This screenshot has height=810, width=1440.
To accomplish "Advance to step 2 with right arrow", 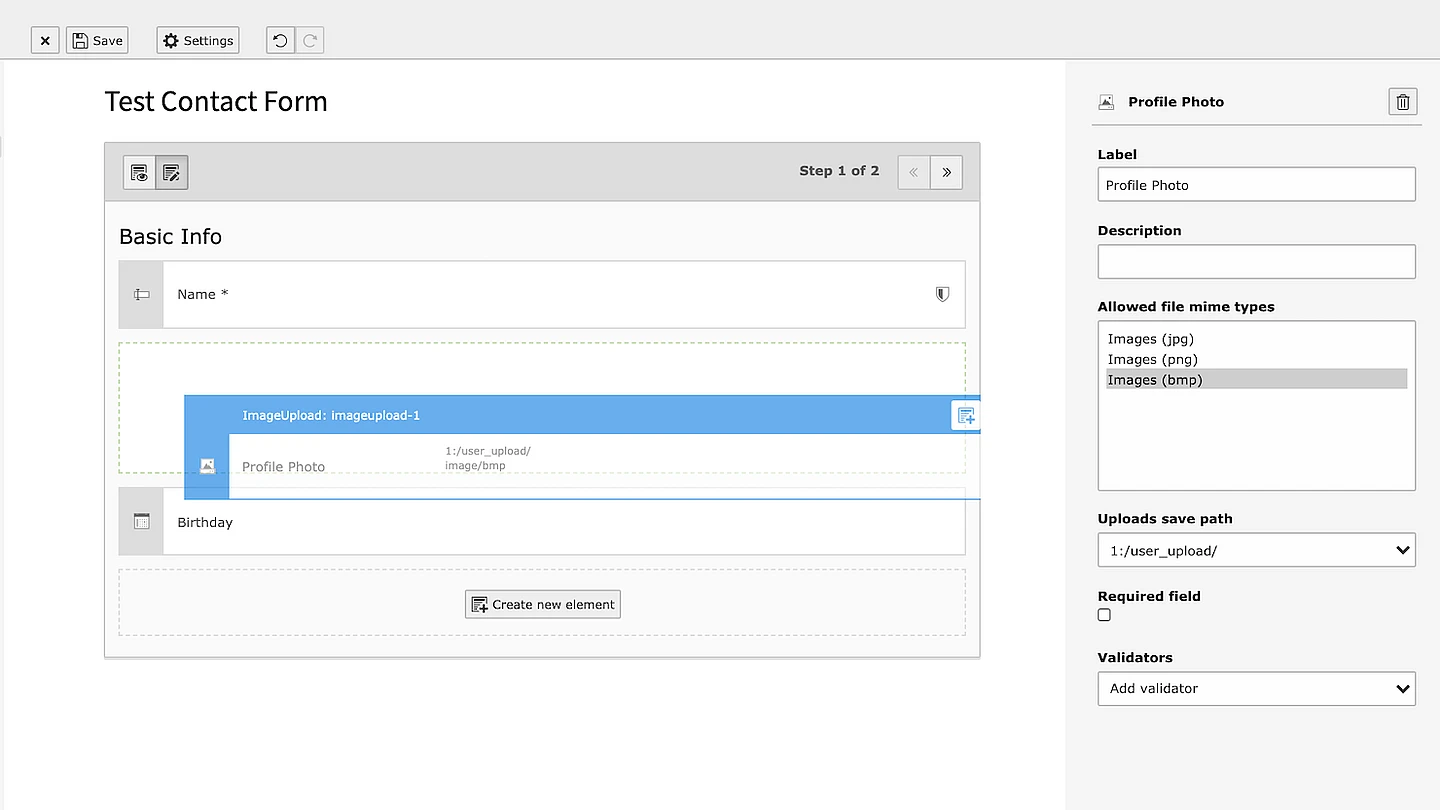I will coord(945,172).
